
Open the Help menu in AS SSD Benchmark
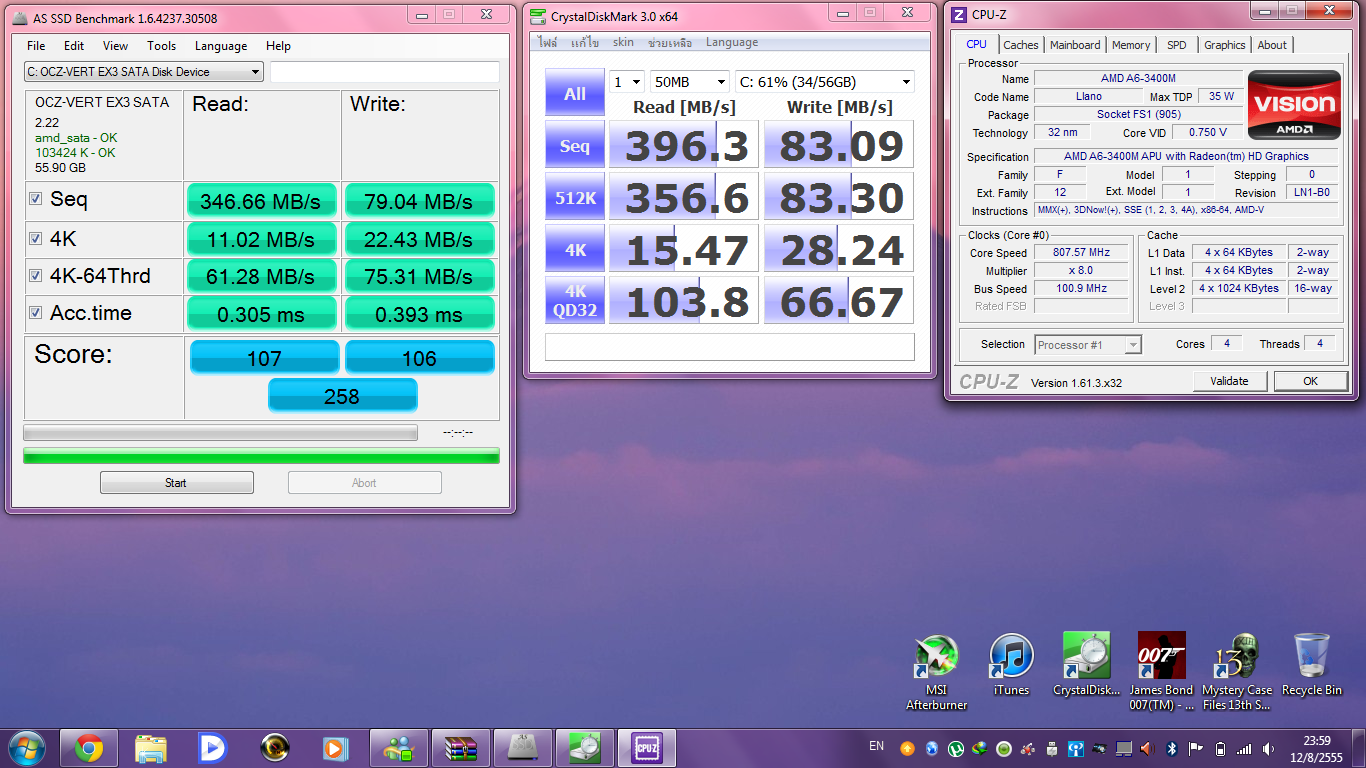point(278,46)
